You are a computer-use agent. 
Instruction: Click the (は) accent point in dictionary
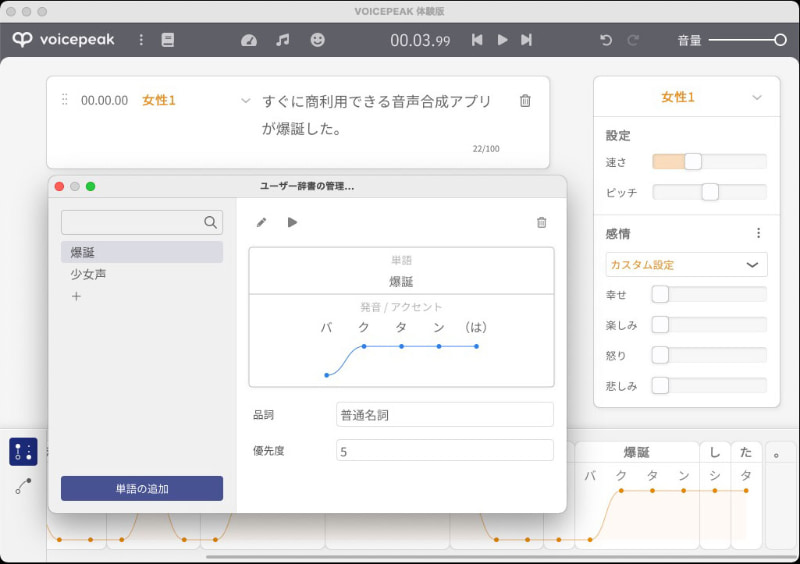[x=476, y=347]
